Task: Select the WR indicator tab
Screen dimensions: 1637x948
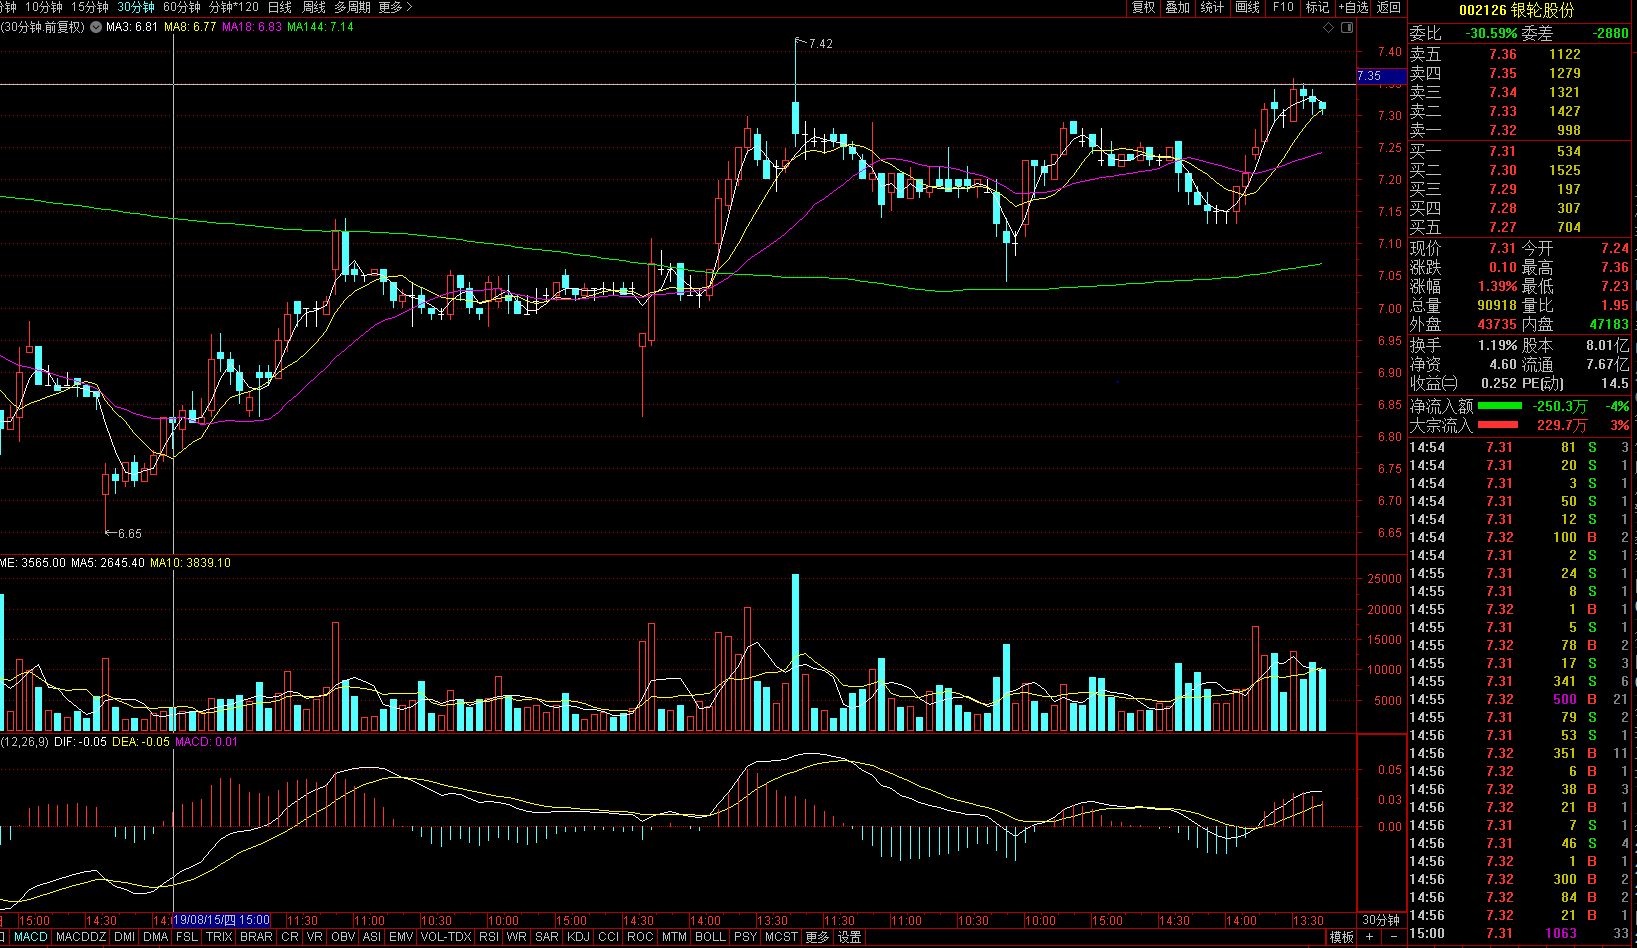Action: [516, 937]
